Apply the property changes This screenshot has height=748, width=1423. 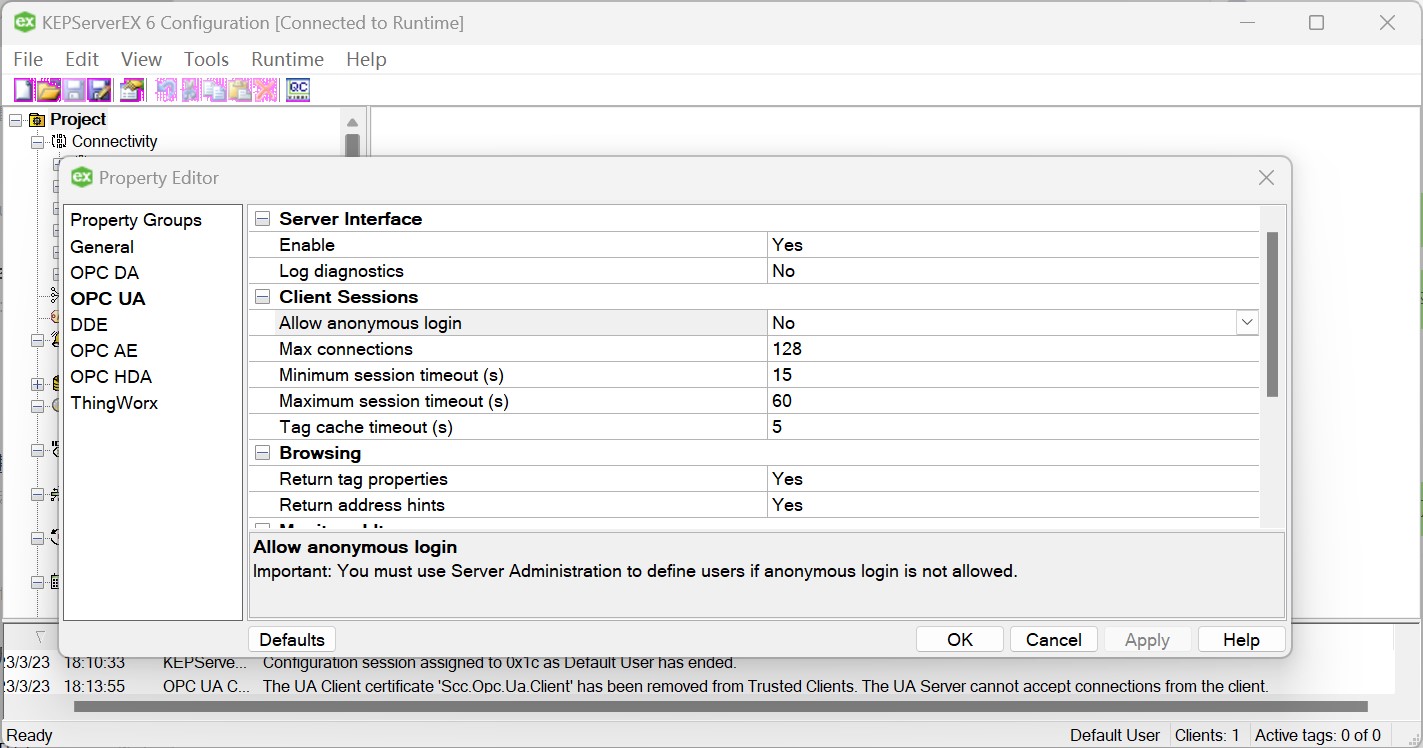[x=1147, y=639]
